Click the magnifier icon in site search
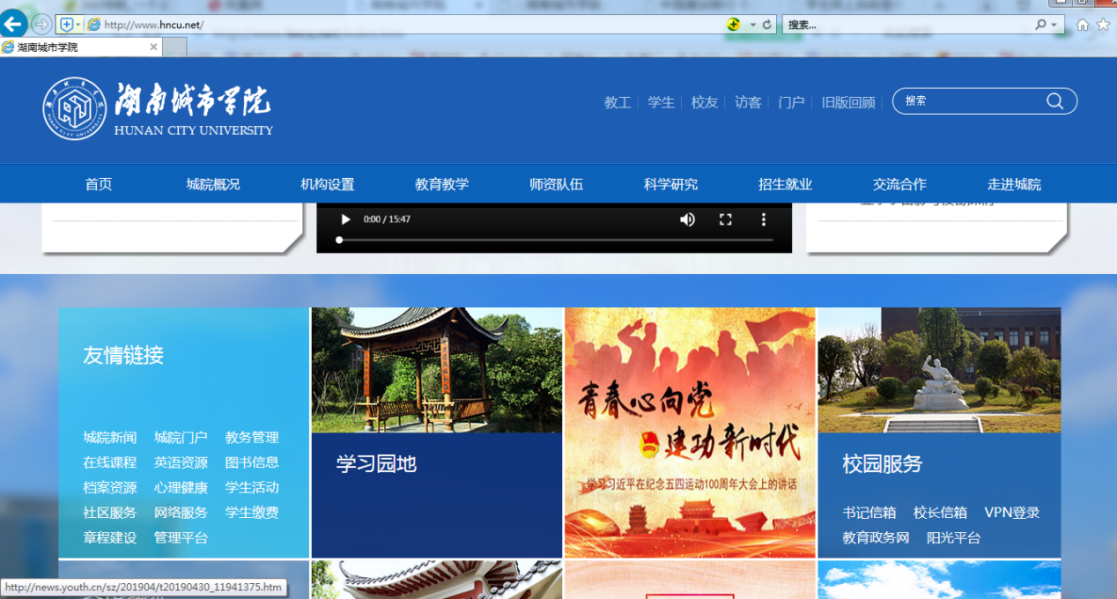This screenshot has width=1117, height=599. click(1054, 101)
